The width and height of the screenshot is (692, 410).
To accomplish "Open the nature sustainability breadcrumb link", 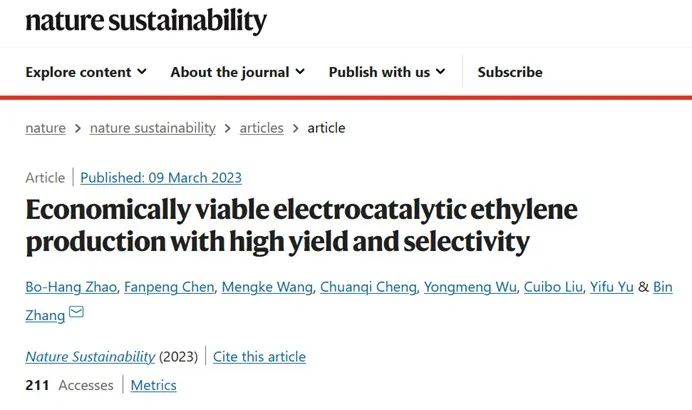I will coord(153,128).
